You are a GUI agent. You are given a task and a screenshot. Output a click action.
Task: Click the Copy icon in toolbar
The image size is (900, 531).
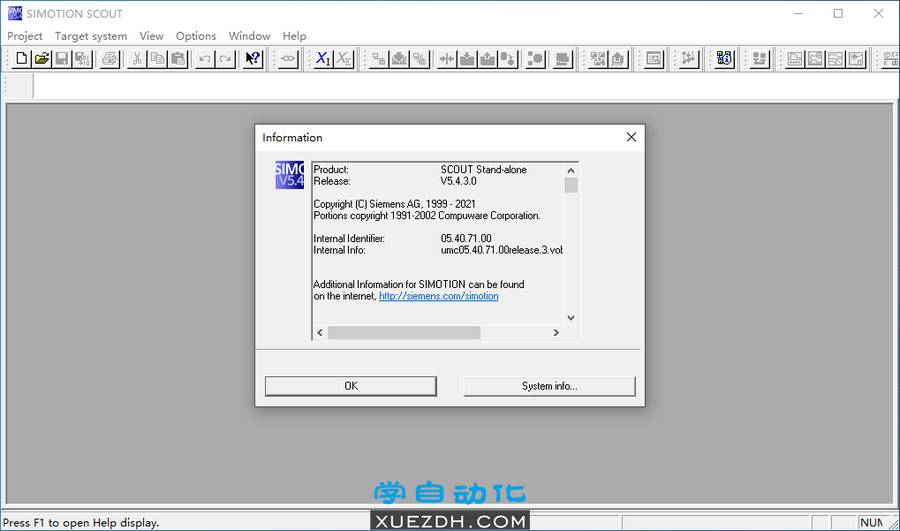(157, 59)
